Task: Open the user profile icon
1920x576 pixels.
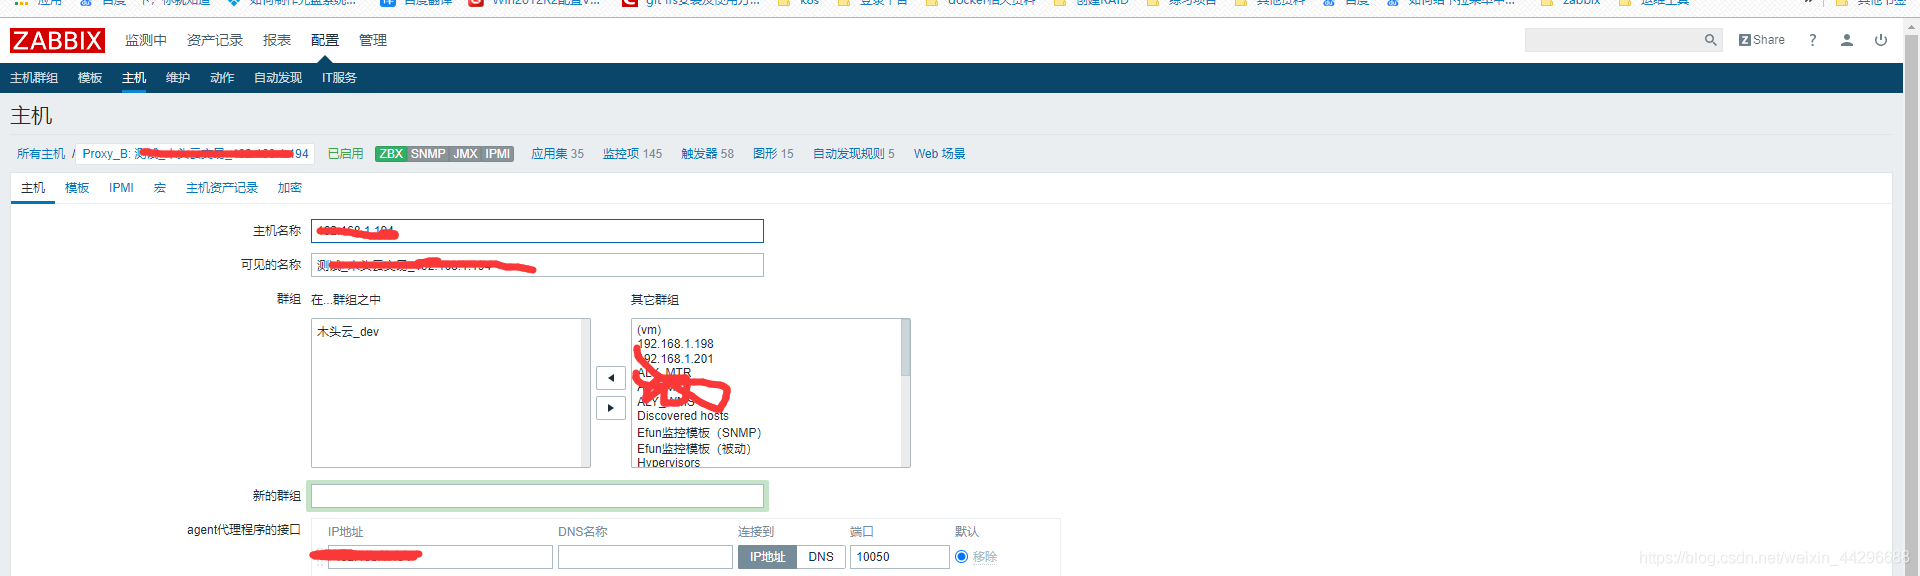Action: (1847, 40)
